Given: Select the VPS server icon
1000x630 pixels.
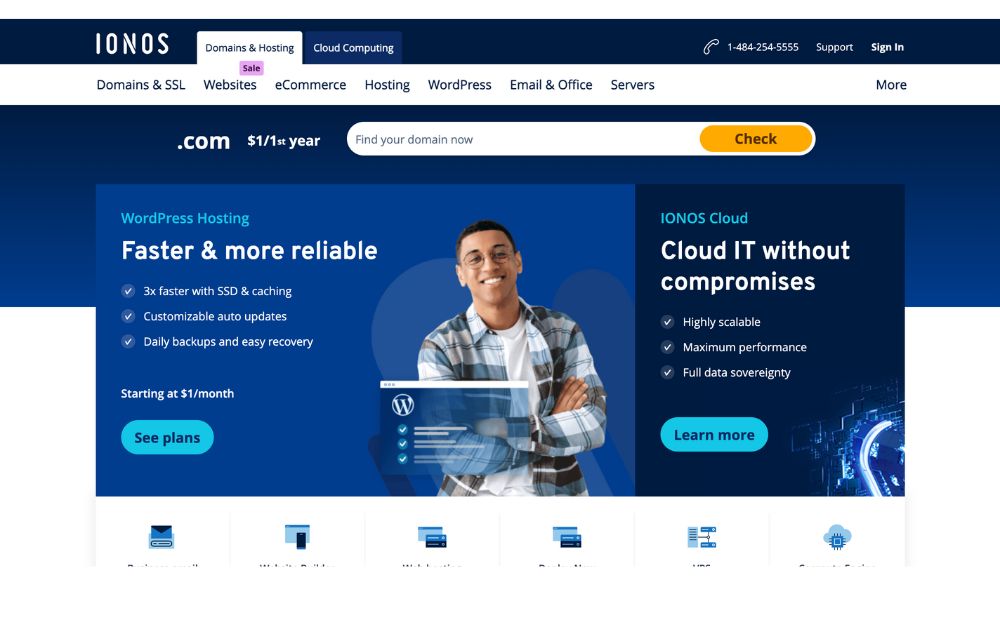Looking at the screenshot, I should [702, 537].
